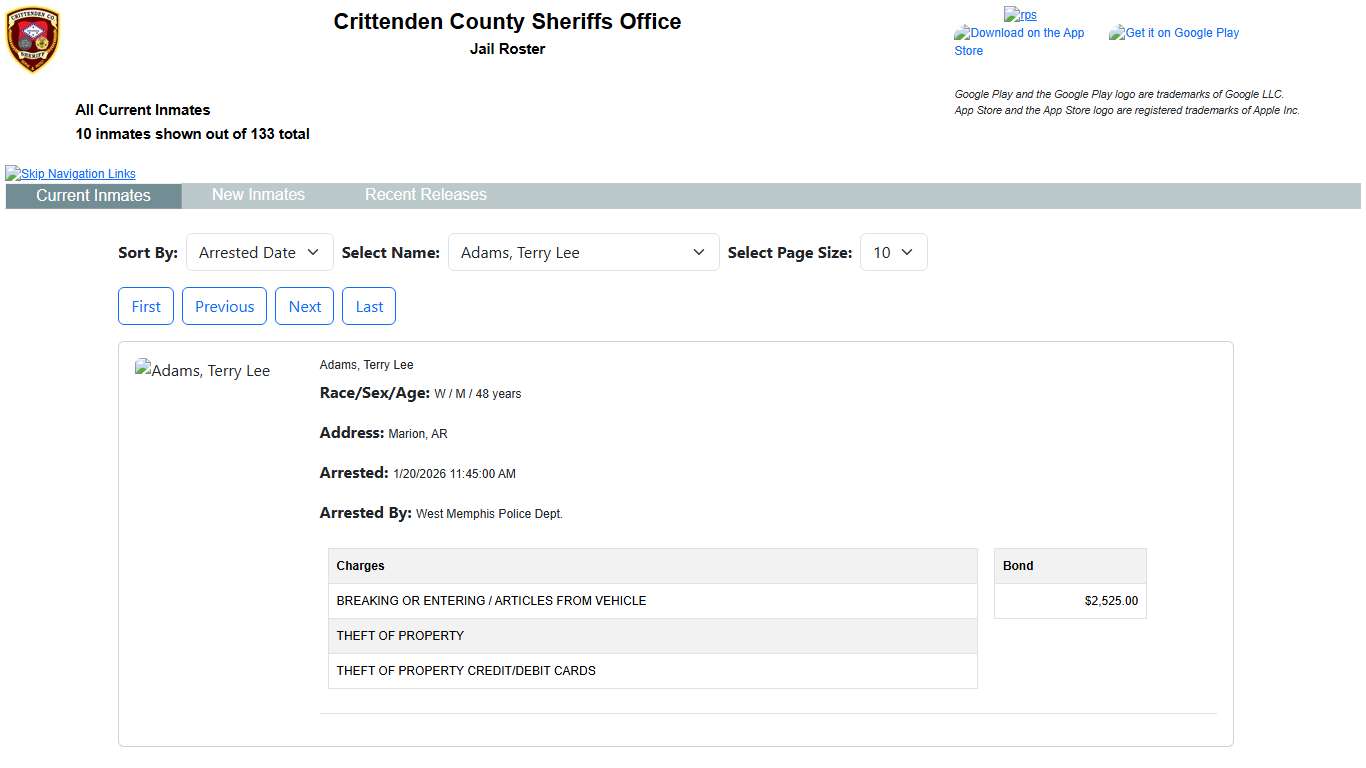Open the Get it on Google Play link
Image resolution: width=1366 pixels, height=768 pixels.
[x=1174, y=33]
